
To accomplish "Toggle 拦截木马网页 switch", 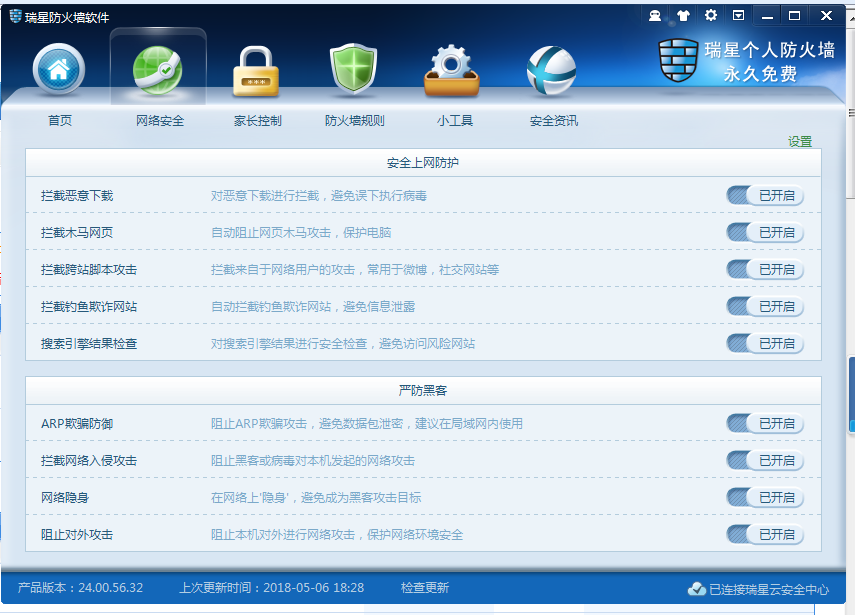I will pos(765,233).
